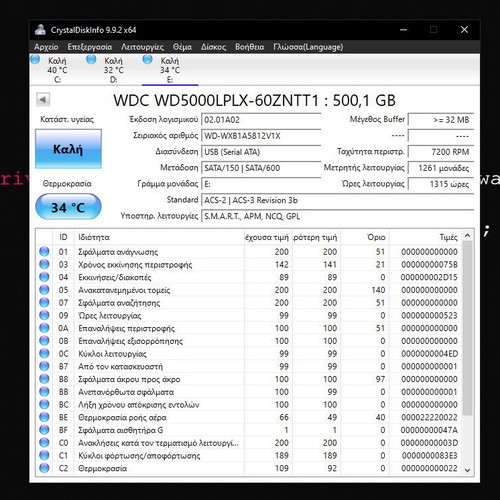Click status icon of Επαναλήψεις περιστροφής row

tap(44, 328)
